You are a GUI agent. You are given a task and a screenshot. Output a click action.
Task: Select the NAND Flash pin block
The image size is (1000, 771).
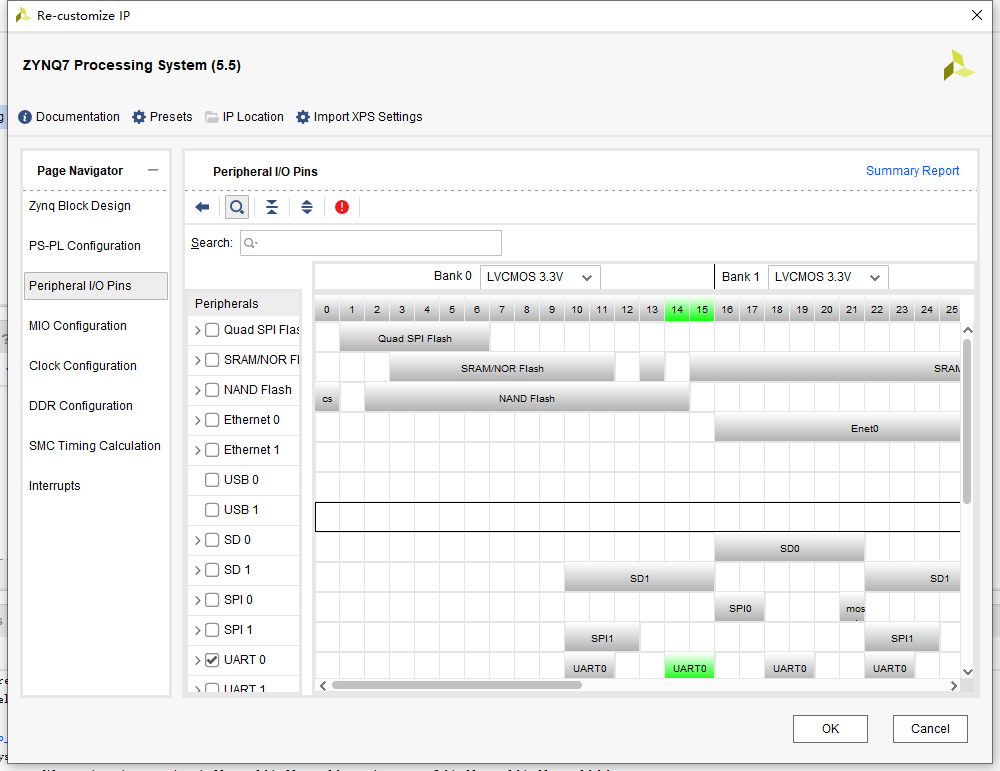pos(527,398)
